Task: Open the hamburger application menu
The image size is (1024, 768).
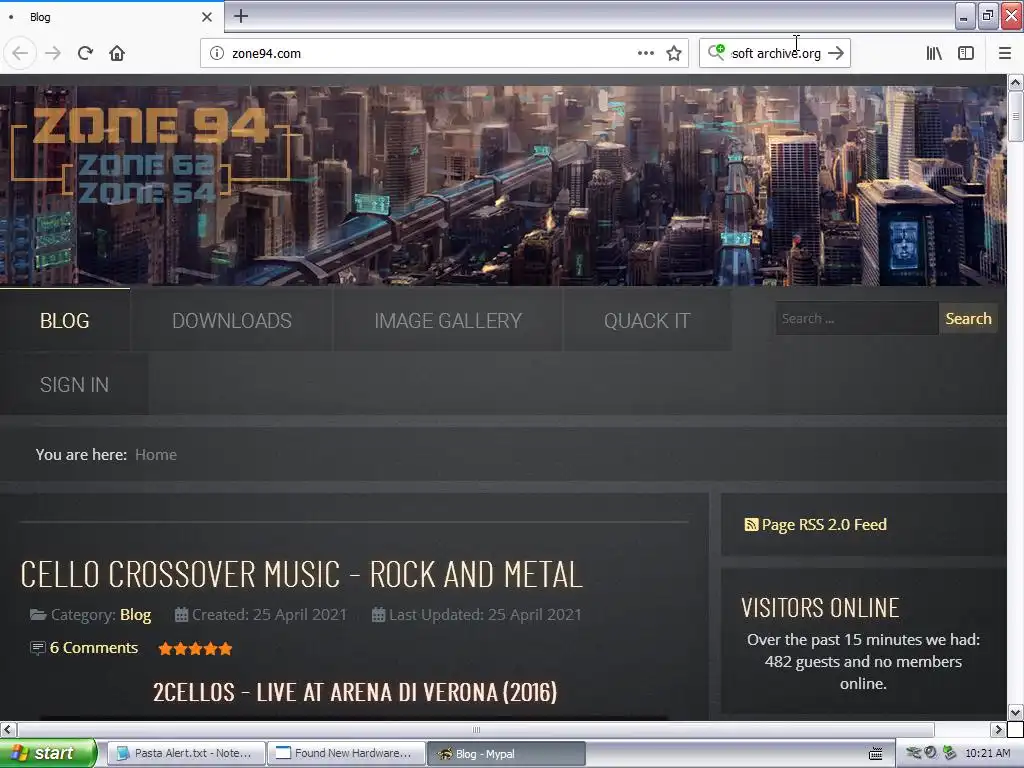Action: point(1005,53)
